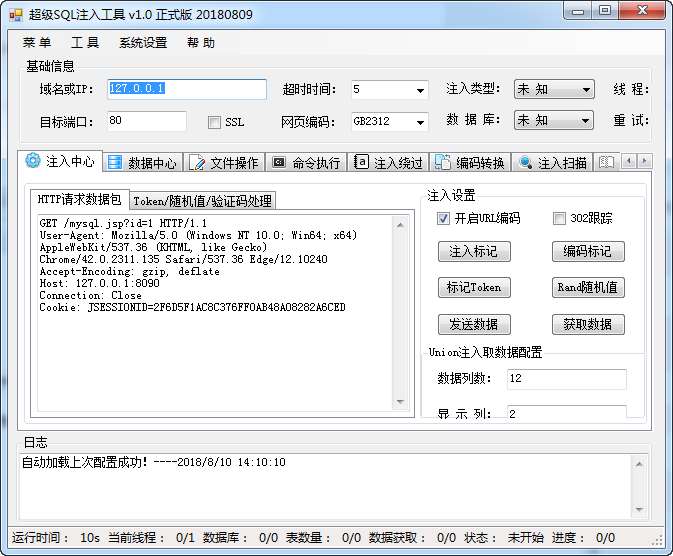Click the request packet scrollbar down arrow
This screenshot has height=556, width=673.
[x=401, y=402]
